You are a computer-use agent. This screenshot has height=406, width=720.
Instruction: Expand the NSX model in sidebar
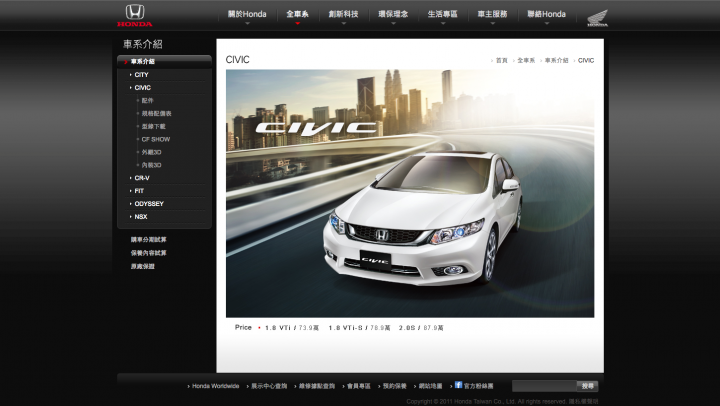[141, 217]
